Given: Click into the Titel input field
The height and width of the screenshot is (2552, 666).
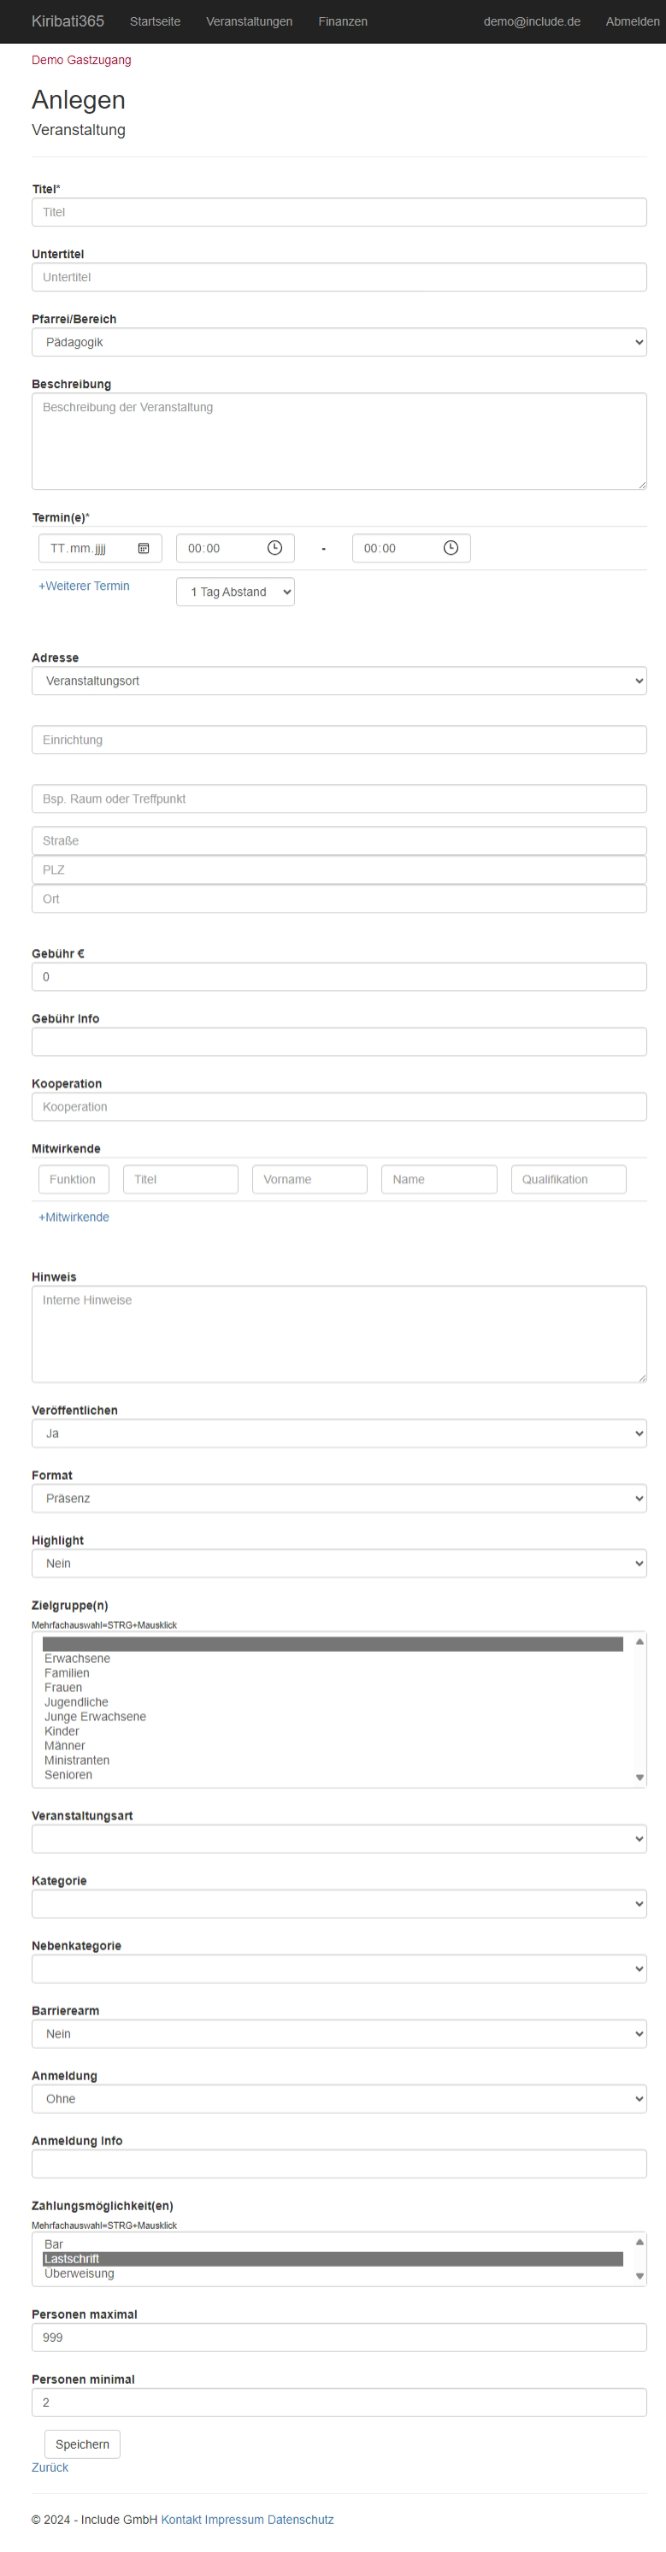Looking at the screenshot, I should [338, 212].
